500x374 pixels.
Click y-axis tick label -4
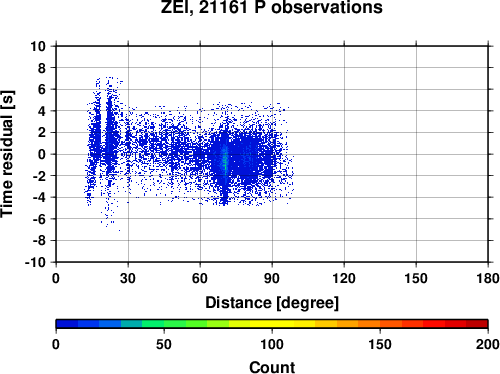pos(39,197)
